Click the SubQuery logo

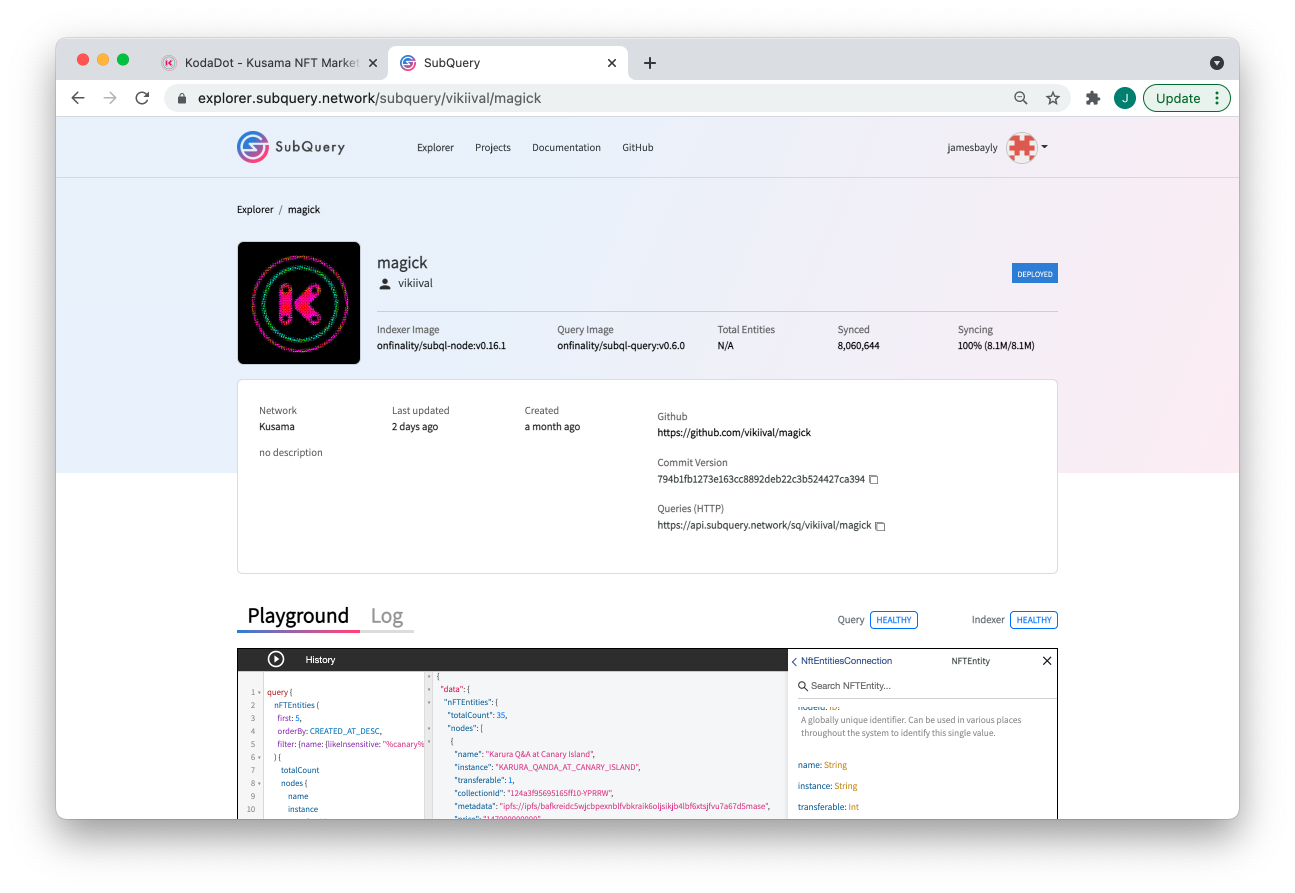(x=291, y=147)
